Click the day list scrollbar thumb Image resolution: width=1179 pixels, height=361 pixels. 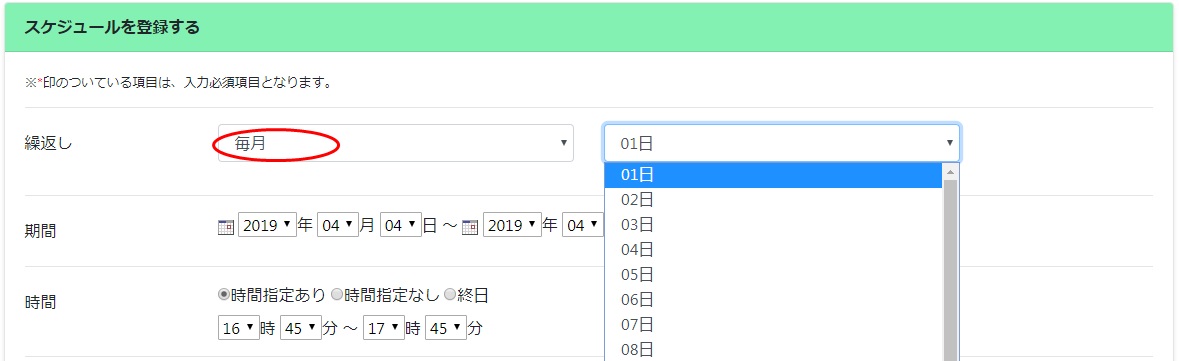pos(950,271)
